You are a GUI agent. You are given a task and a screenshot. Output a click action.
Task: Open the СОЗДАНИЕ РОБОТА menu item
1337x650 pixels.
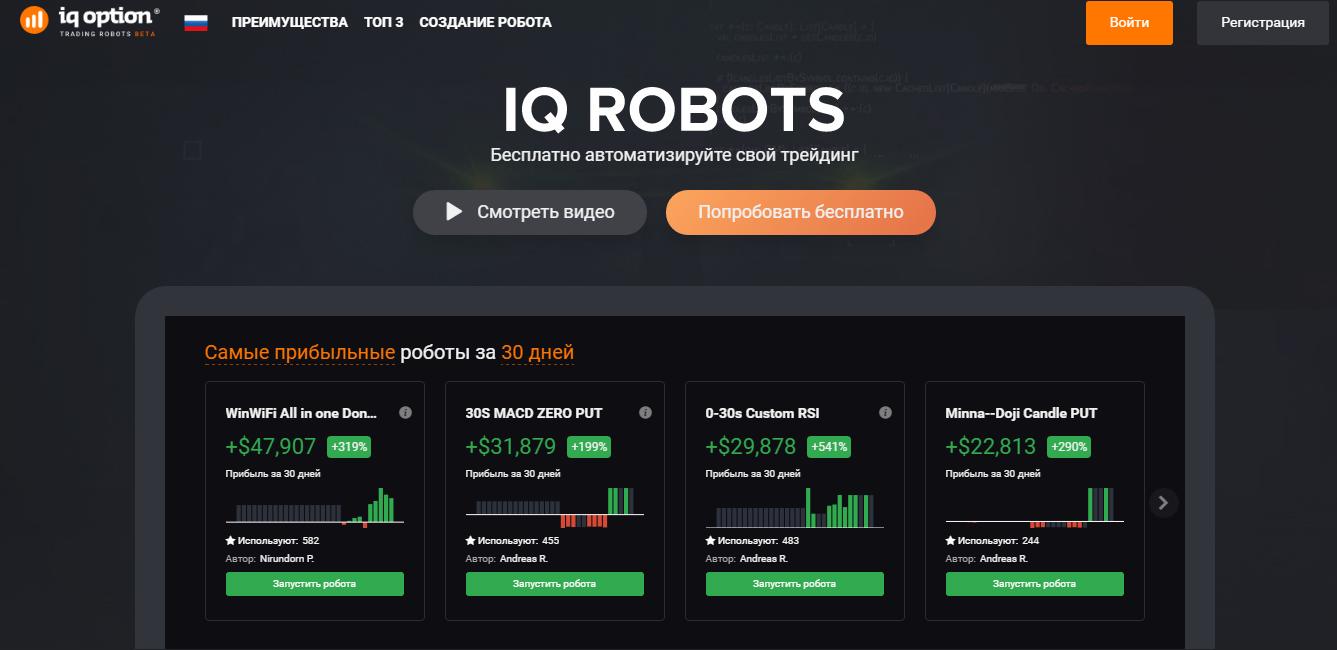coord(485,22)
